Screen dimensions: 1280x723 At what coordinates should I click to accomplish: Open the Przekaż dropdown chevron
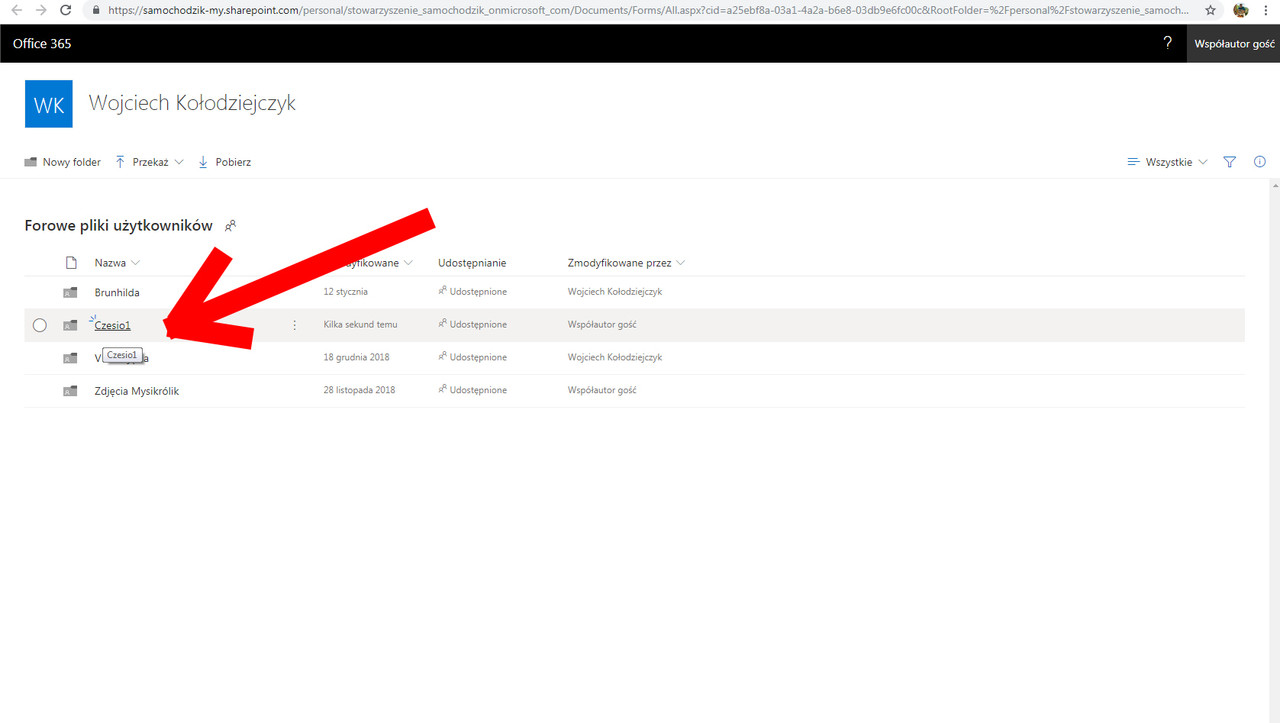click(179, 161)
